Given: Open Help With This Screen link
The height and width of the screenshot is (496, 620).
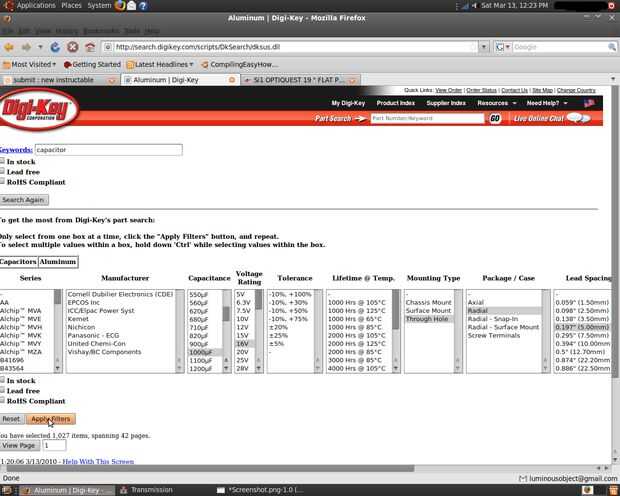Looking at the screenshot, I should [x=98, y=461].
